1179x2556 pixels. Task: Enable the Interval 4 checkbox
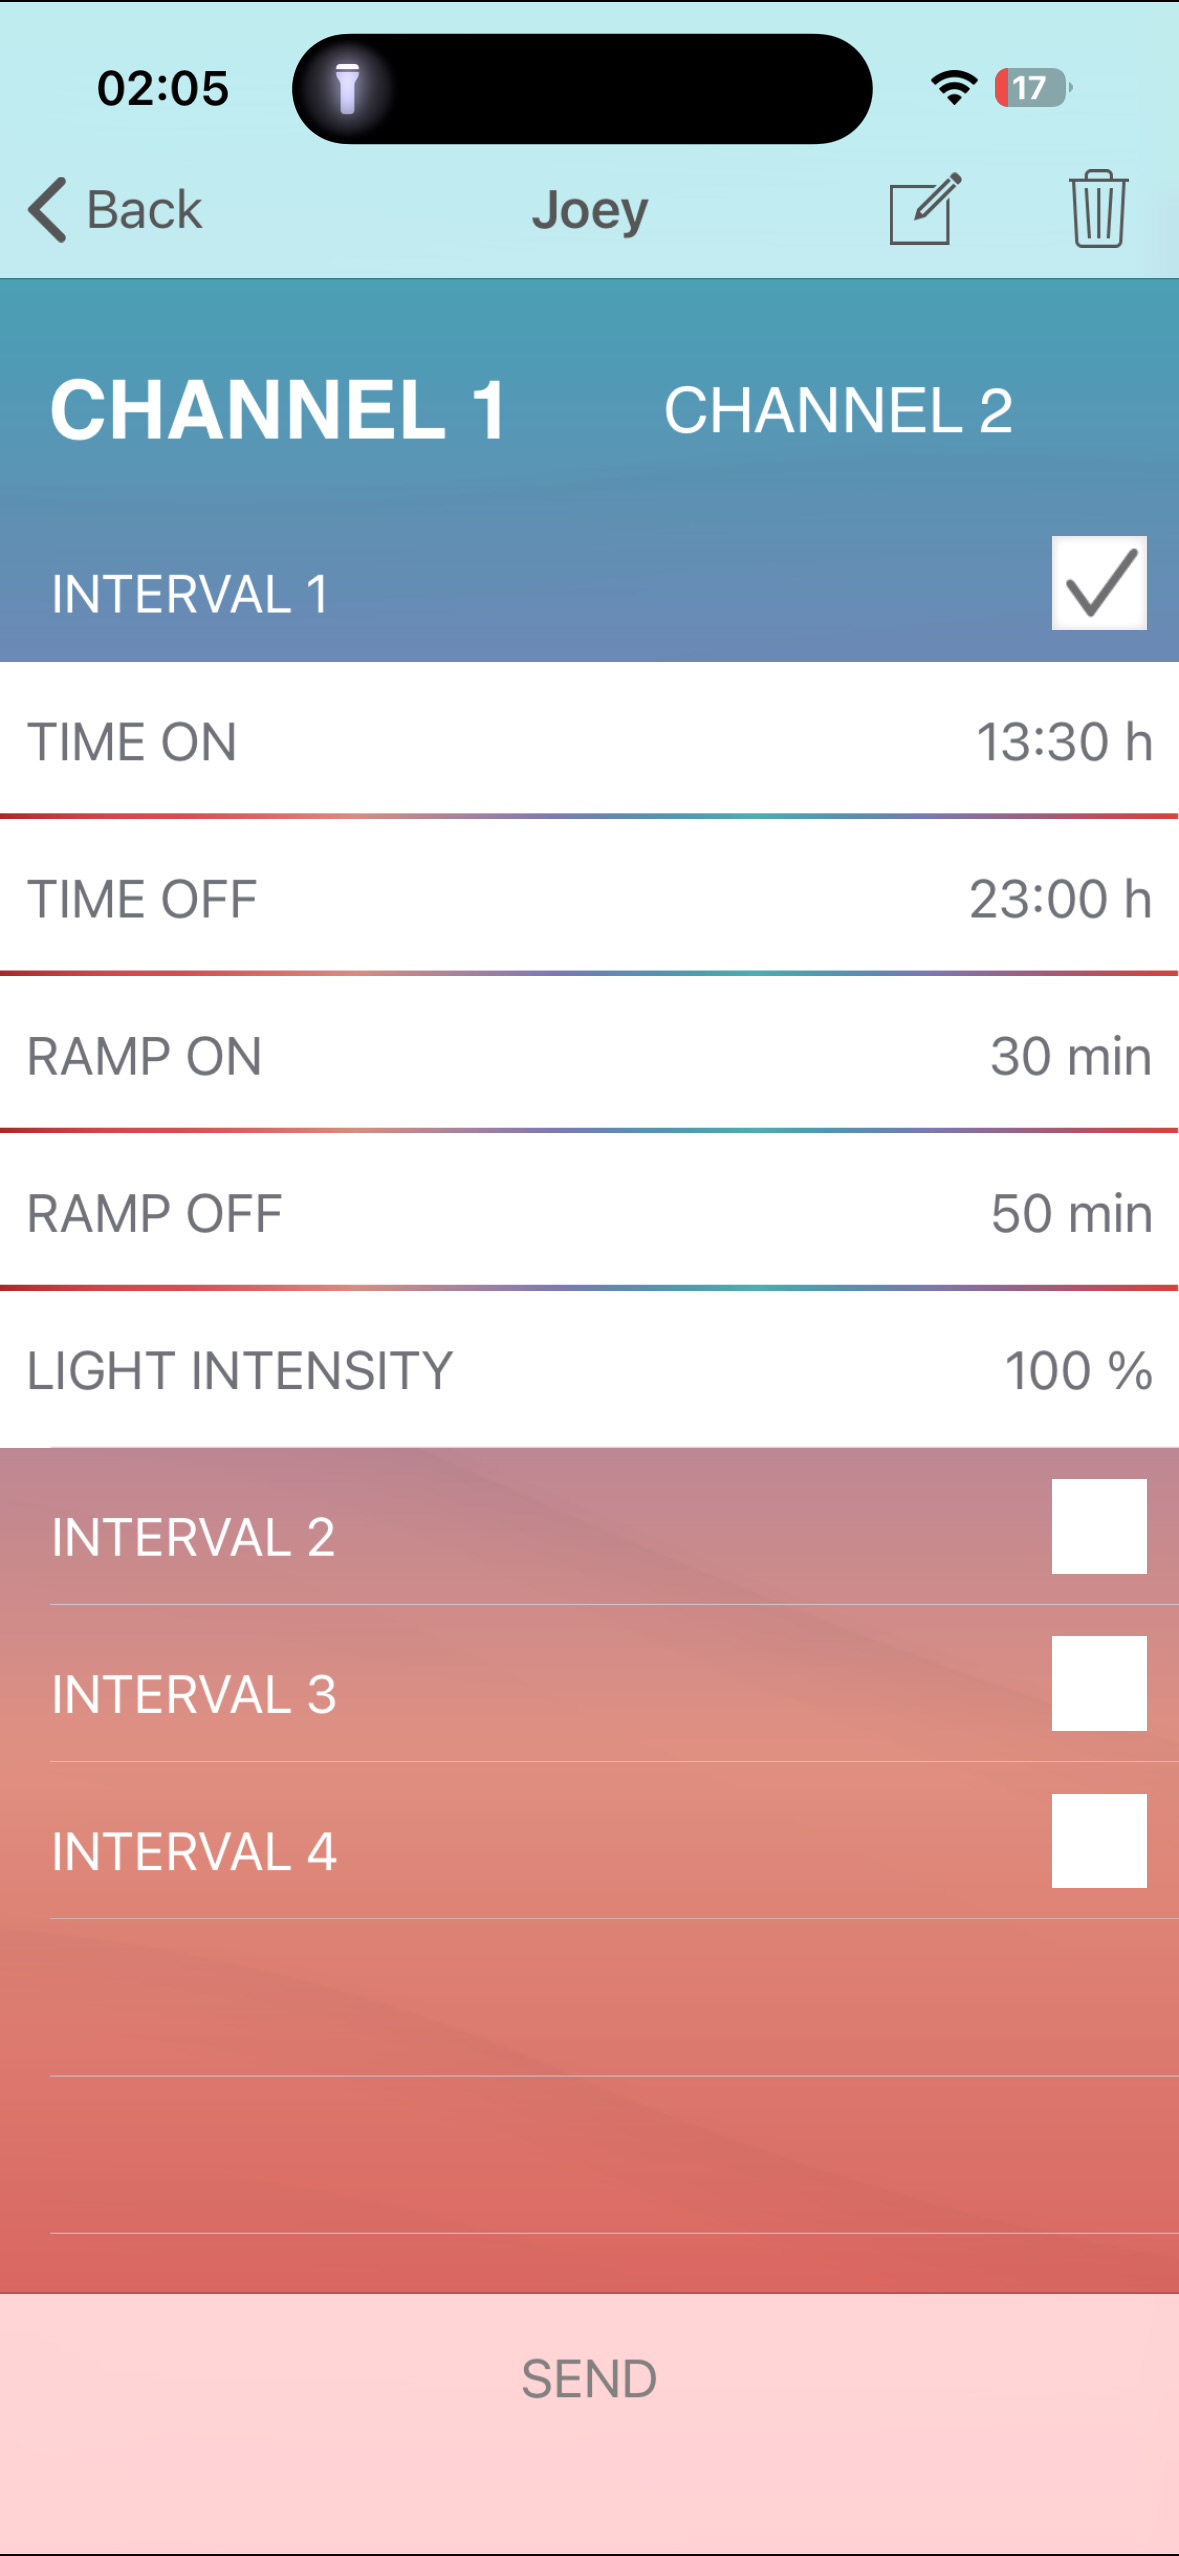click(1098, 1840)
